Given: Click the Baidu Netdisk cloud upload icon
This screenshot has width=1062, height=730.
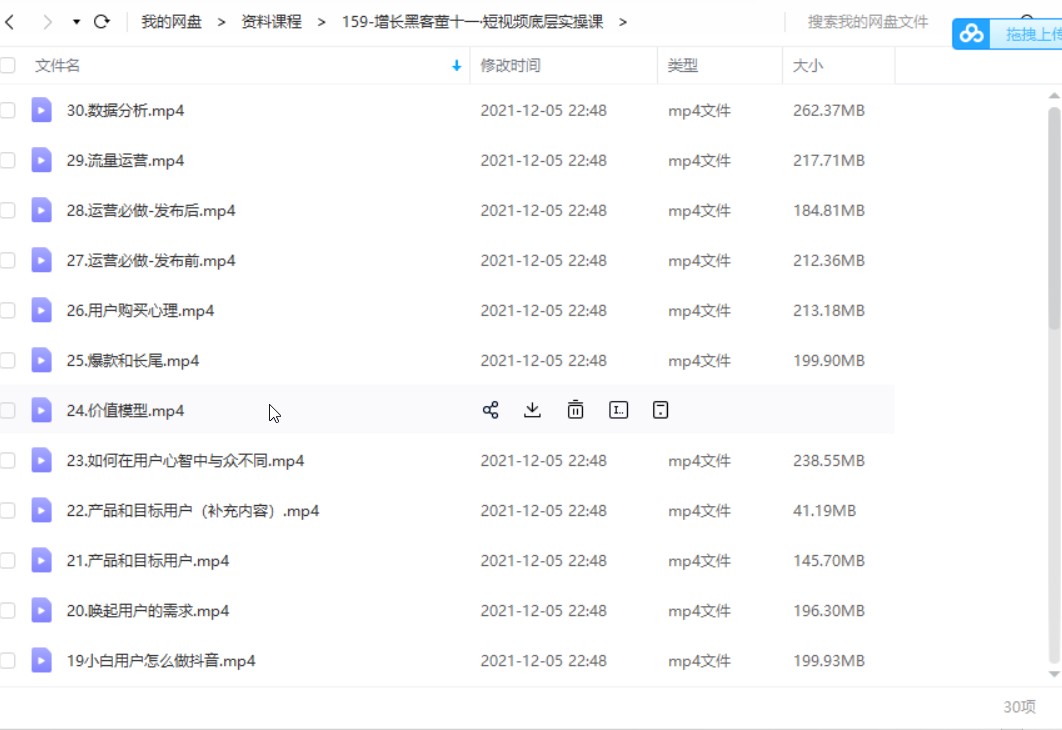Looking at the screenshot, I should (971, 34).
